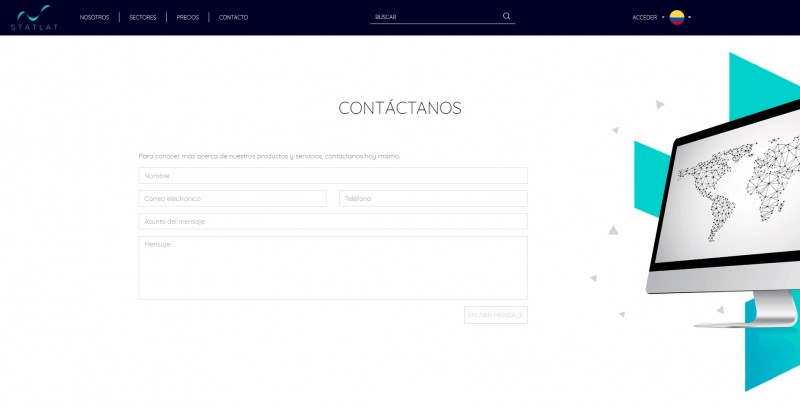Expand the ACCEDER dropdown arrow
Screen dimensions: 800x407
(663, 17)
